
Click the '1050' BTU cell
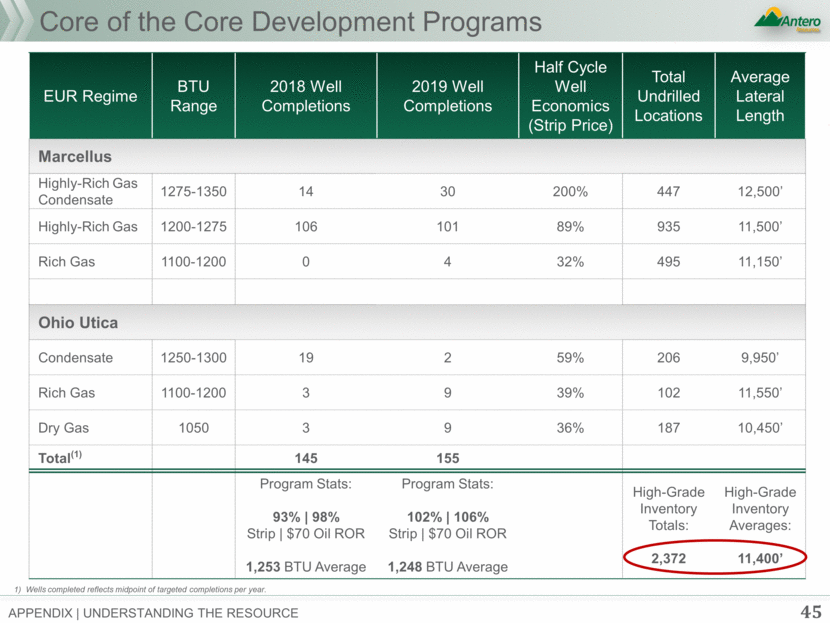point(194,428)
